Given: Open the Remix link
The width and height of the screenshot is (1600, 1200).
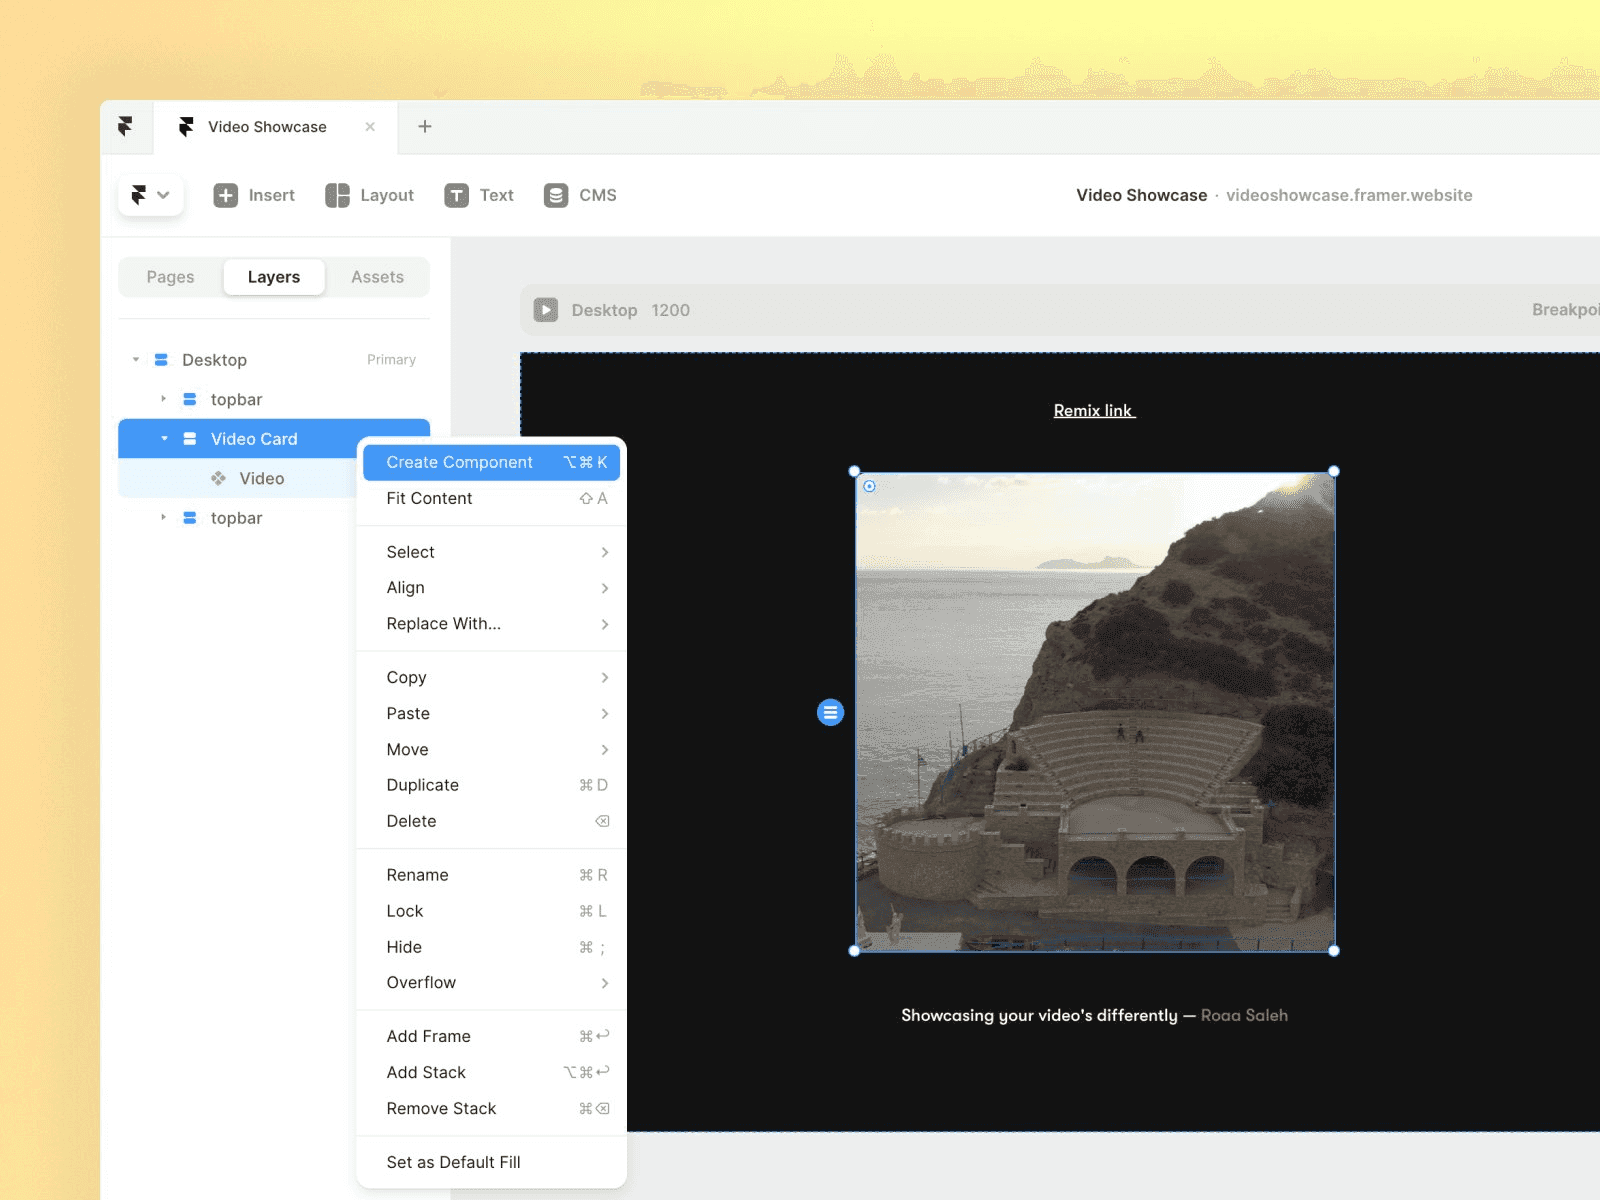Looking at the screenshot, I should [x=1094, y=410].
